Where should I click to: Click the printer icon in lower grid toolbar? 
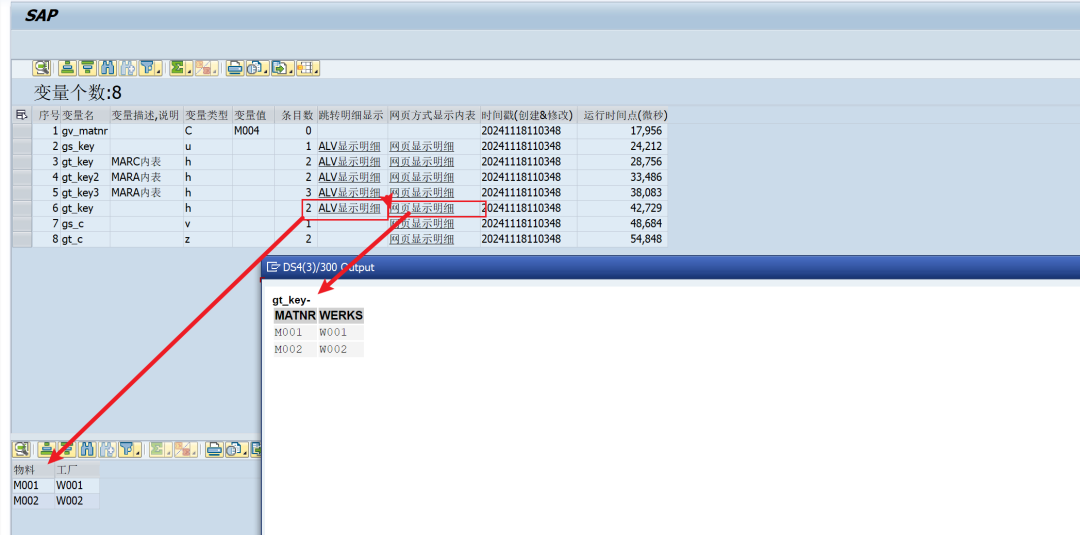[x=214, y=450]
